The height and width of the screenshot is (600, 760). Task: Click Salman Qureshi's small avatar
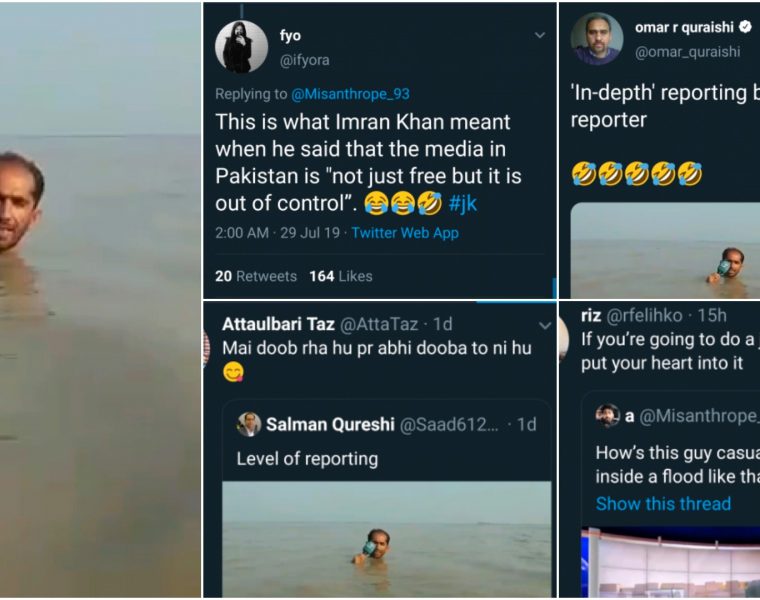click(249, 424)
